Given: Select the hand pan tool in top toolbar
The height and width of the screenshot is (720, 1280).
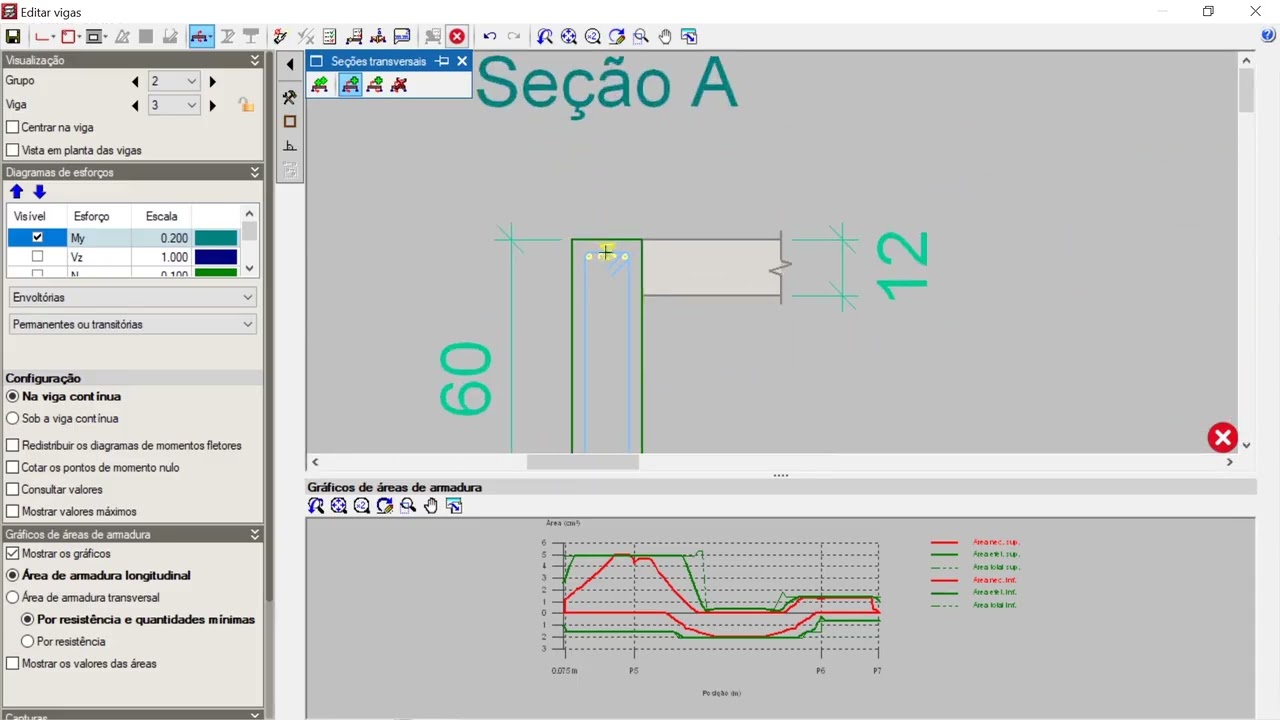Looking at the screenshot, I should (x=665, y=36).
